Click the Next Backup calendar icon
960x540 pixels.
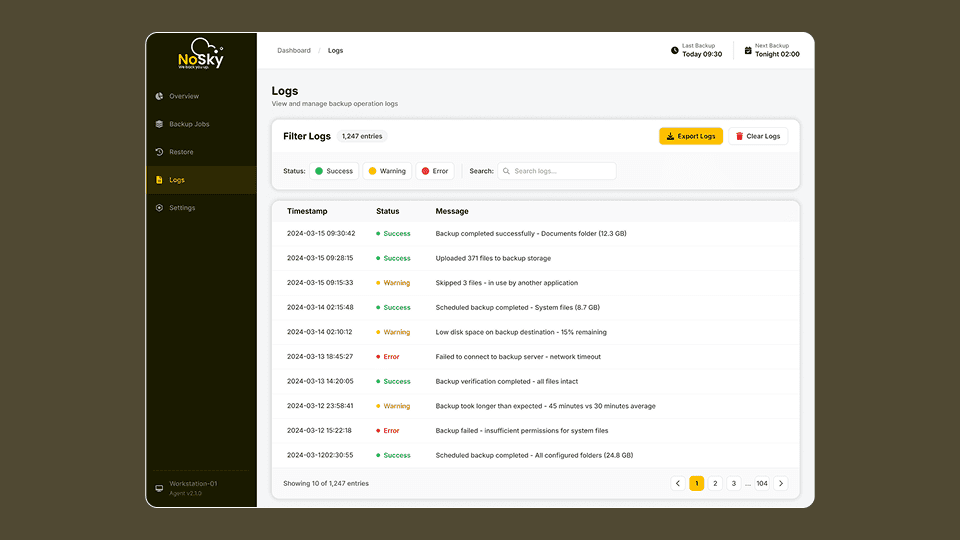coord(748,50)
